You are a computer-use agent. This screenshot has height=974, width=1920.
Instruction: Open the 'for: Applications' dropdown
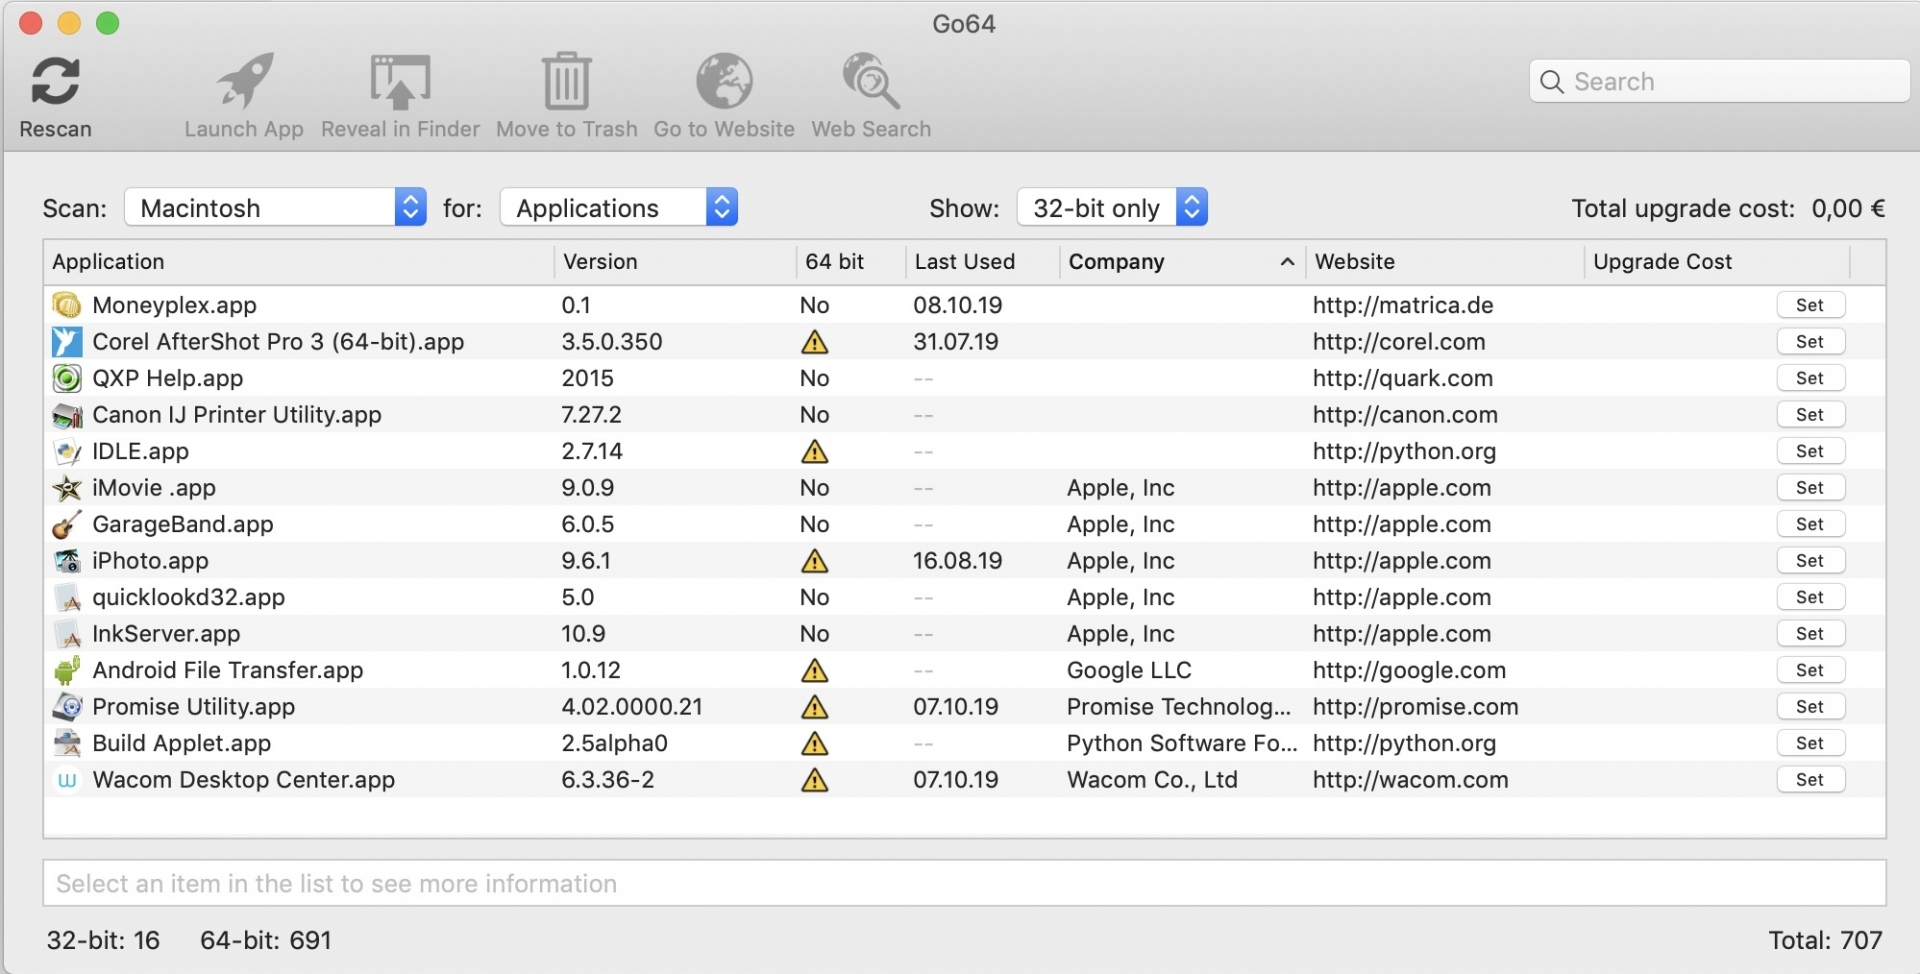(619, 208)
